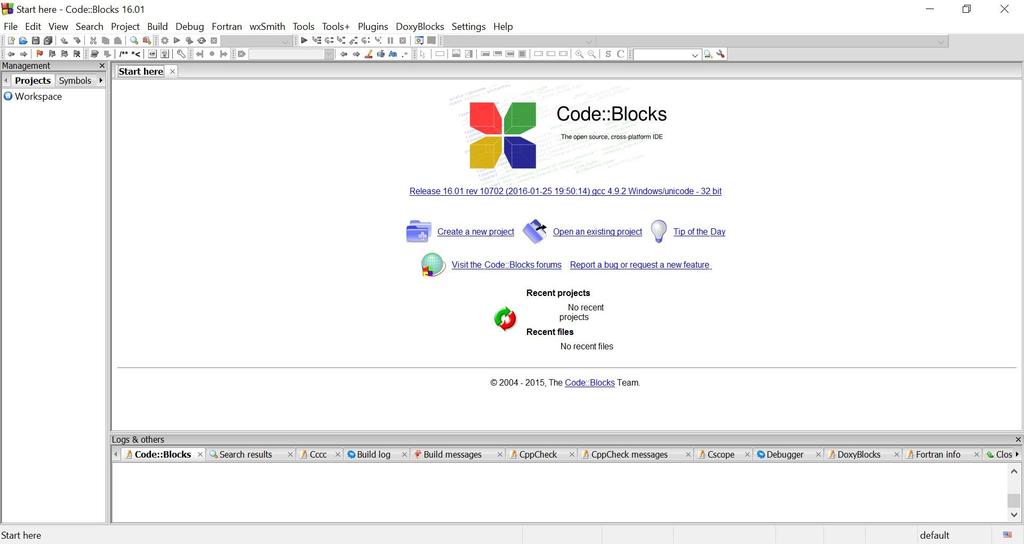Open the DoxyBlocks menu
Image resolution: width=1024 pixels, height=544 pixels.
tap(419, 26)
